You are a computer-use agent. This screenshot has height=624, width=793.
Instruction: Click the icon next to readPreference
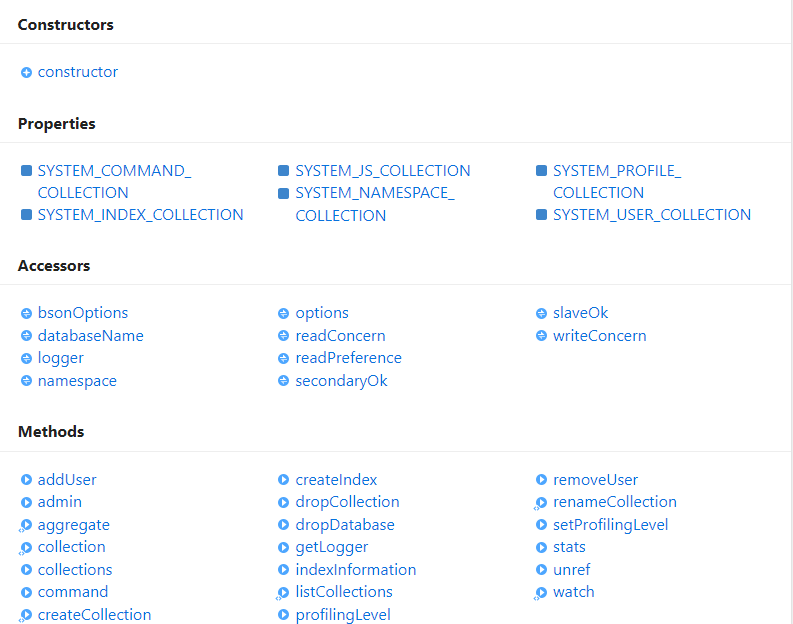[x=284, y=358]
